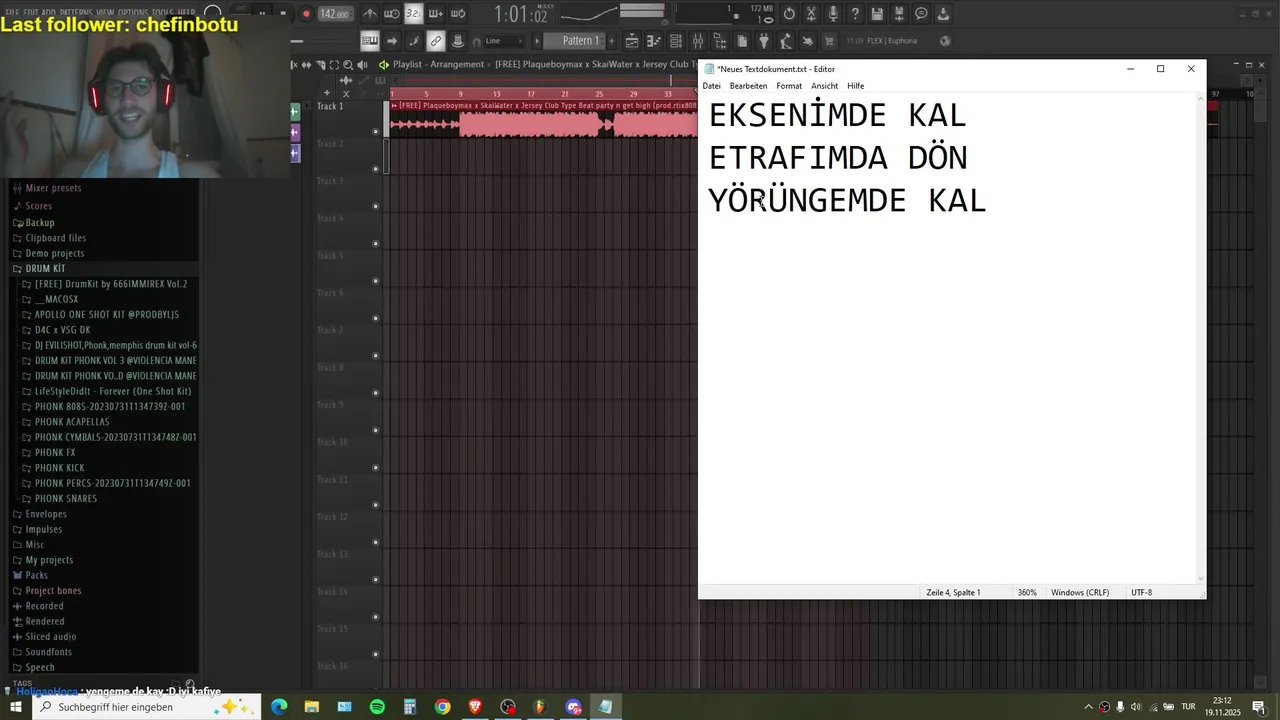Toggle the link multi-link to controllers icon
Screen dimensions: 1280x720
pos(436,41)
